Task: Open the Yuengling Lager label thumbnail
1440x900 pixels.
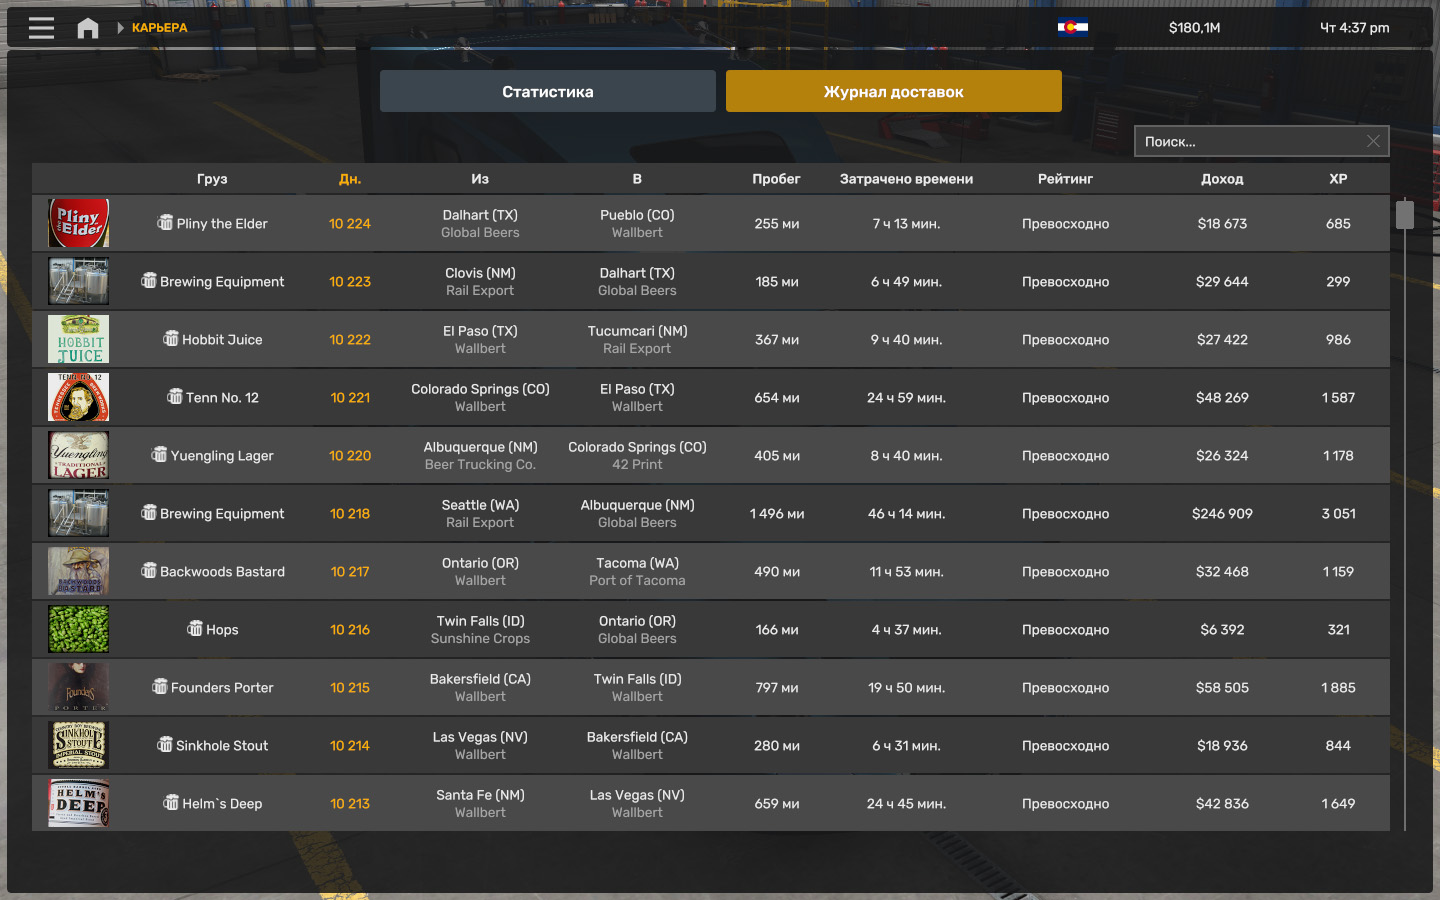Action: (x=79, y=455)
